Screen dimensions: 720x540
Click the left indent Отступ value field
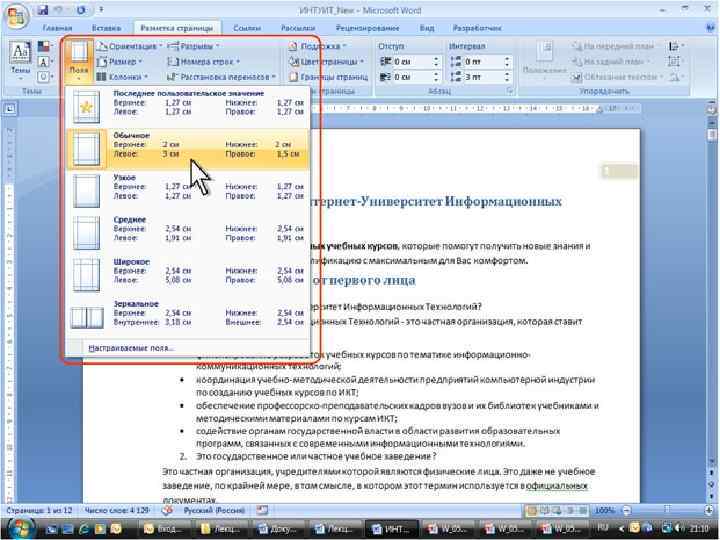click(x=411, y=62)
